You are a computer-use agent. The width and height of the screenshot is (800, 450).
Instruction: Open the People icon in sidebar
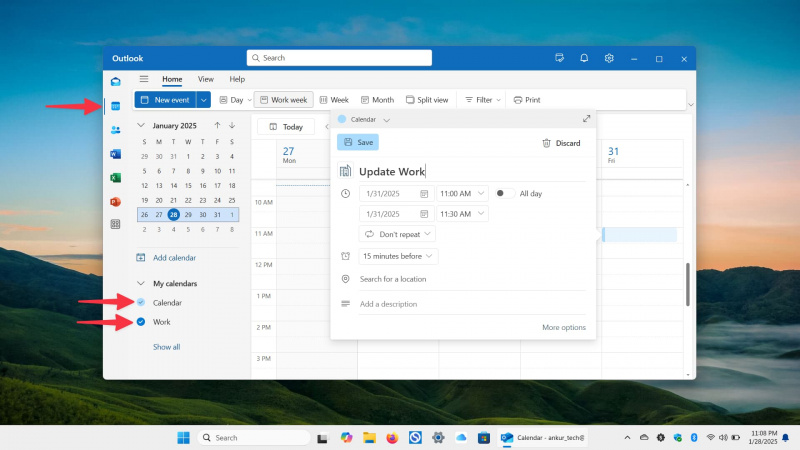[x=116, y=130]
